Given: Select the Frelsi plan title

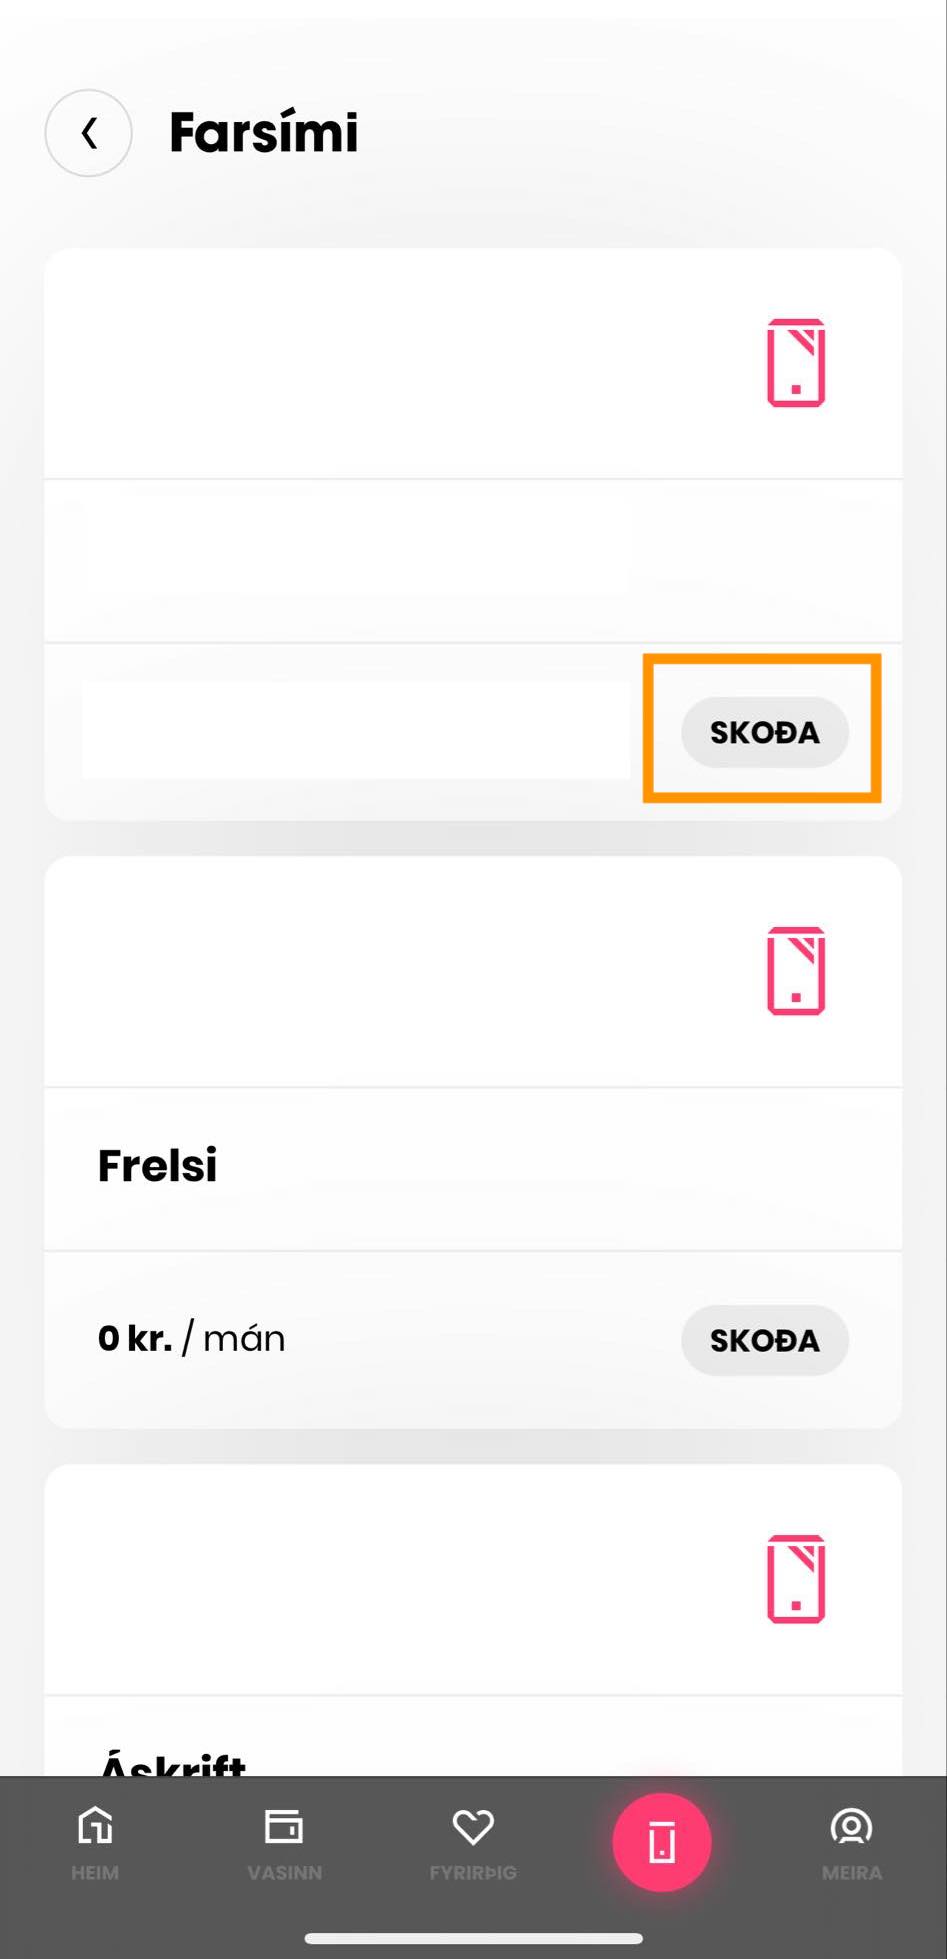Looking at the screenshot, I should [x=157, y=1165].
